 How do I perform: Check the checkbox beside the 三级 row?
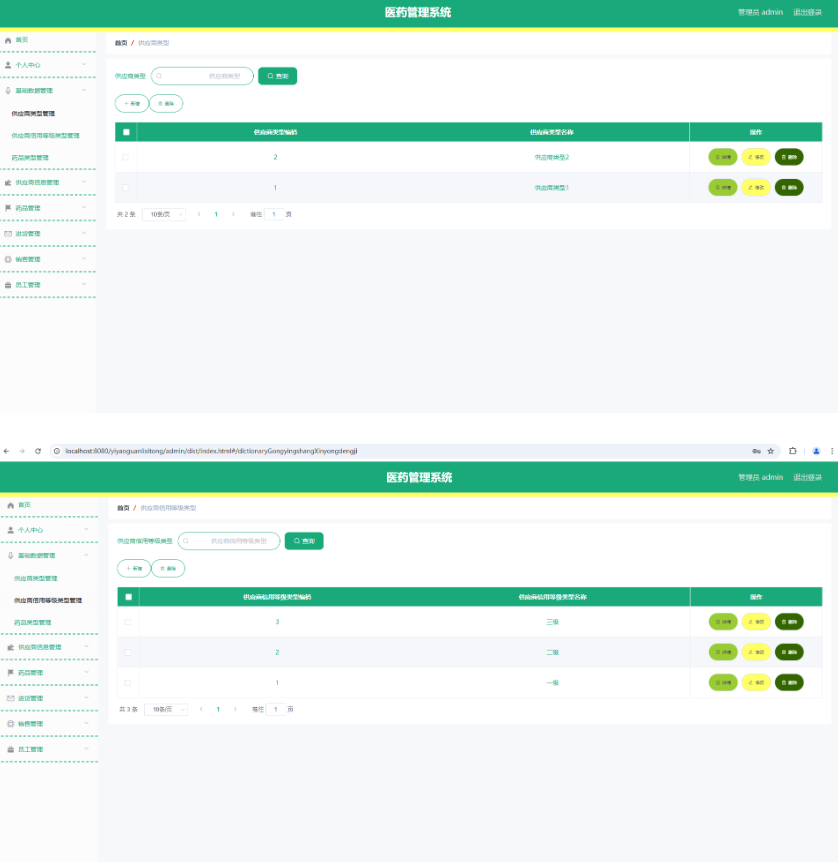click(x=127, y=621)
